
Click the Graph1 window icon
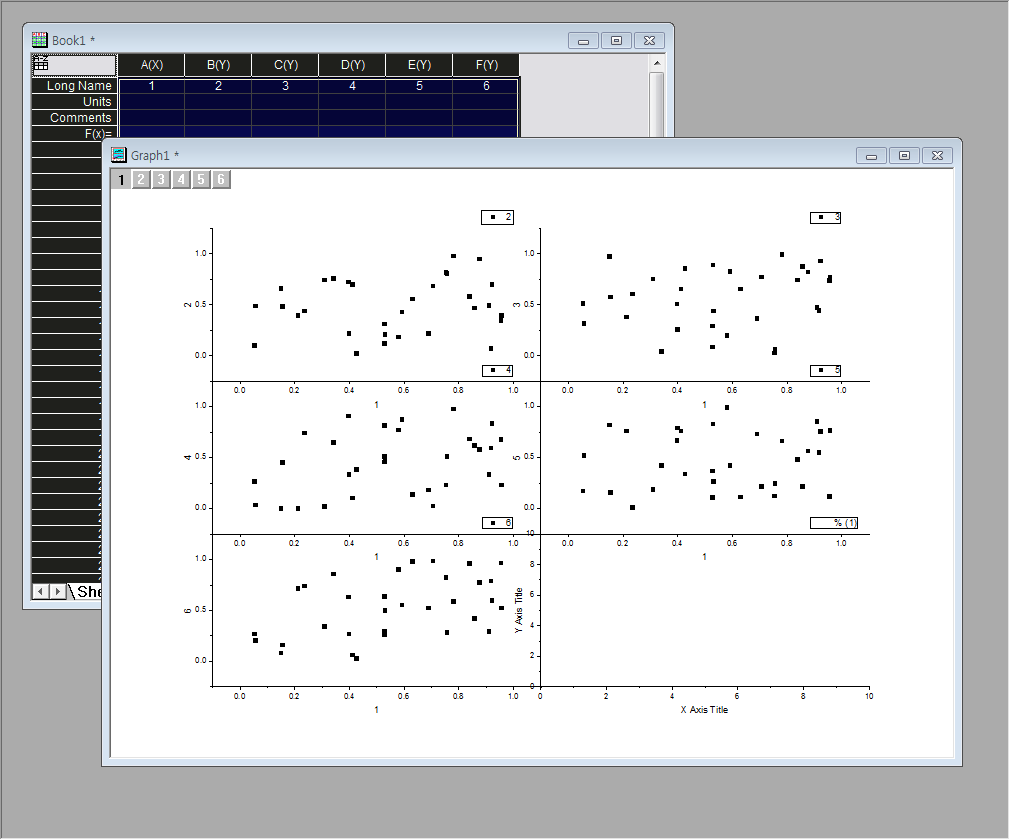click(x=119, y=155)
